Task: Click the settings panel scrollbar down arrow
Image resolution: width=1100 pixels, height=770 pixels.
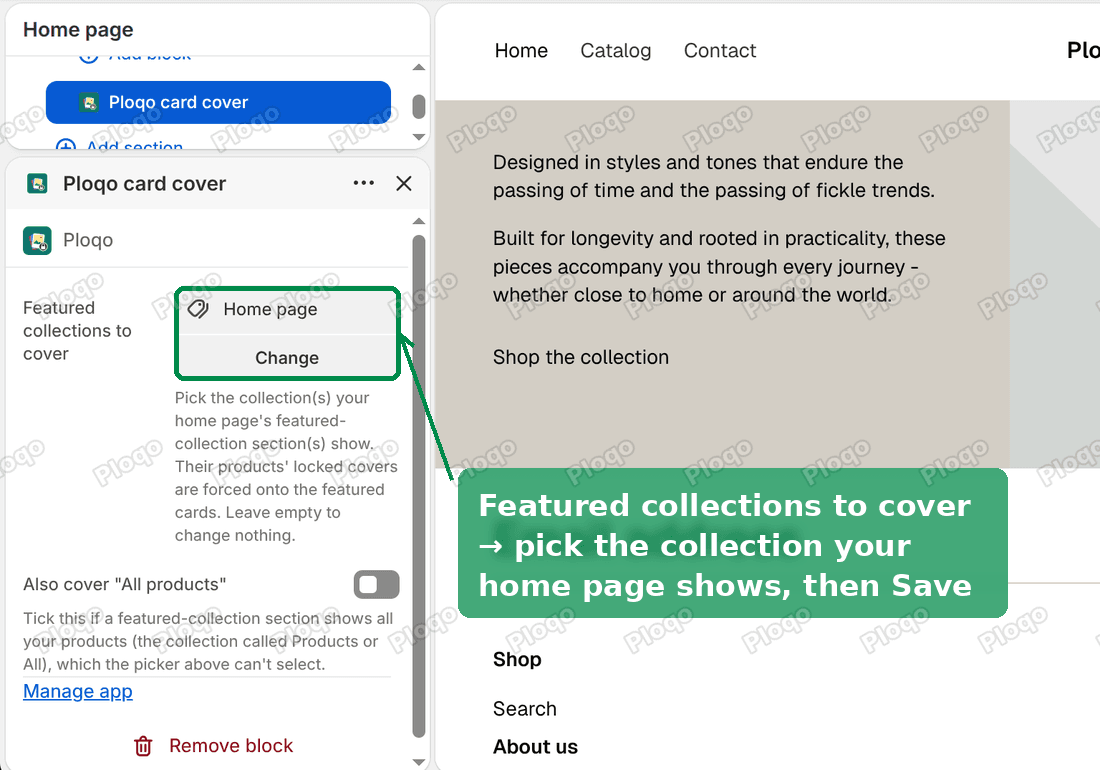Action: pyautogui.click(x=419, y=762)
